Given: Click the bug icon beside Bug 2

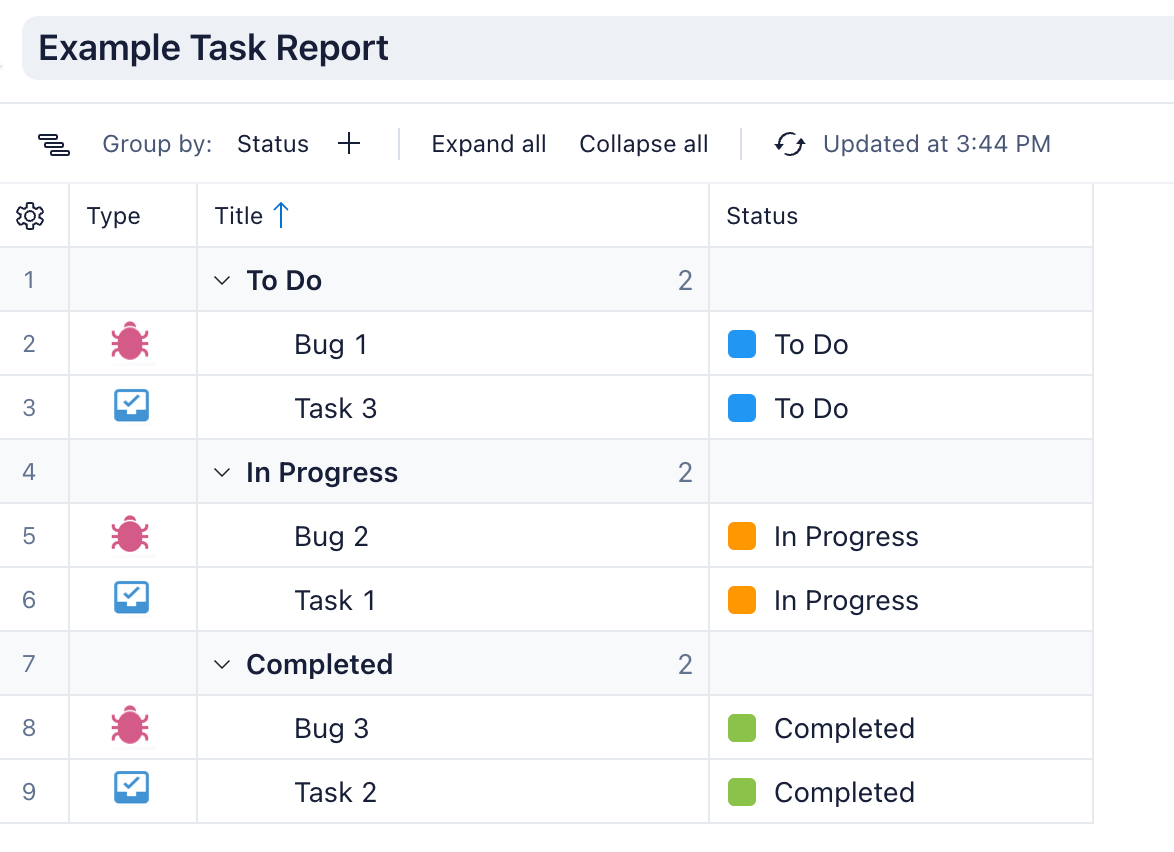Looking at the screenshot, I should tap(130, 536).
